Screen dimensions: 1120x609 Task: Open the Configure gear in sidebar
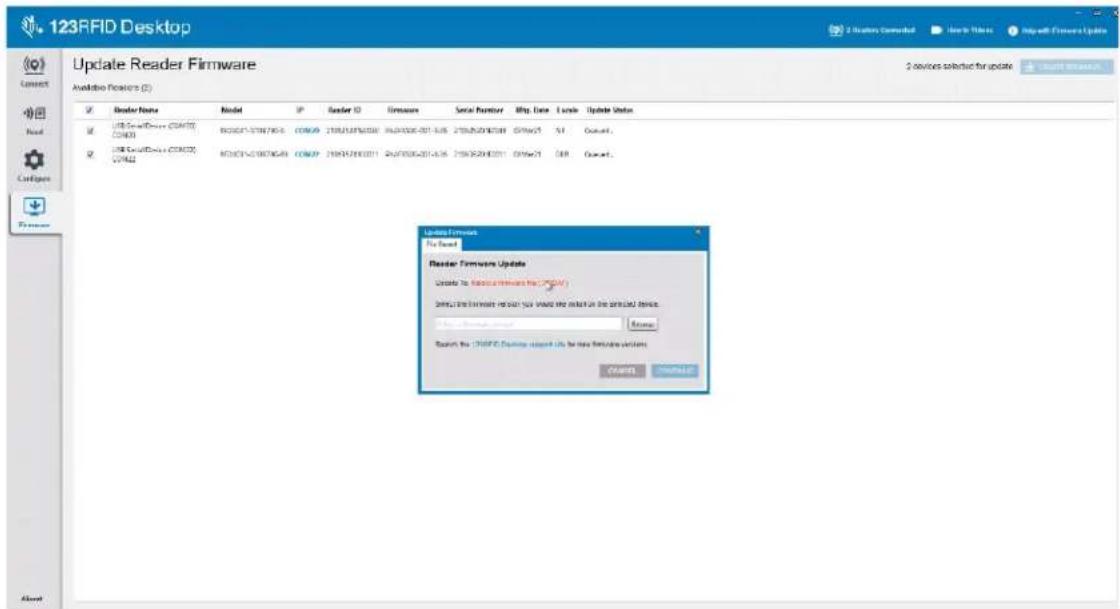pos(34,166)
